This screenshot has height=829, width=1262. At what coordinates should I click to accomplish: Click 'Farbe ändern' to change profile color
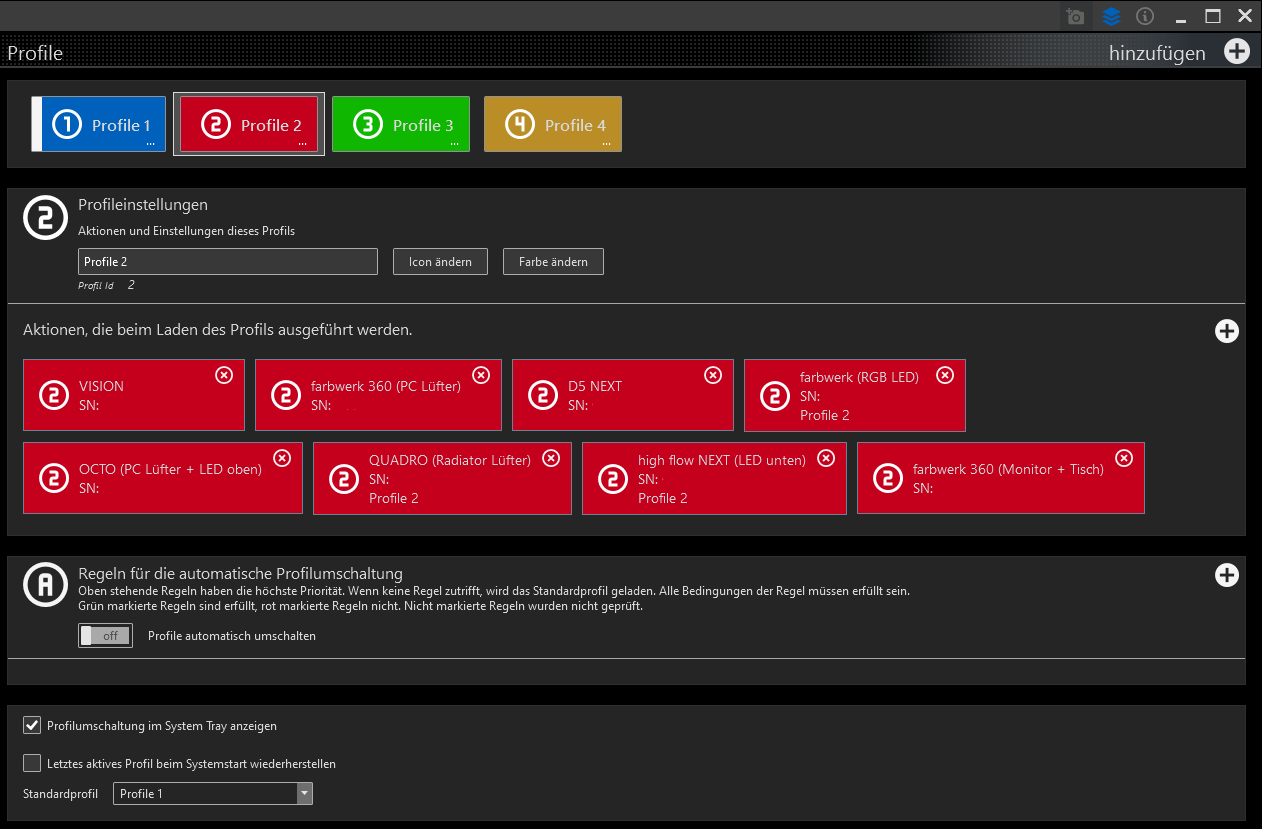(553, 262)
